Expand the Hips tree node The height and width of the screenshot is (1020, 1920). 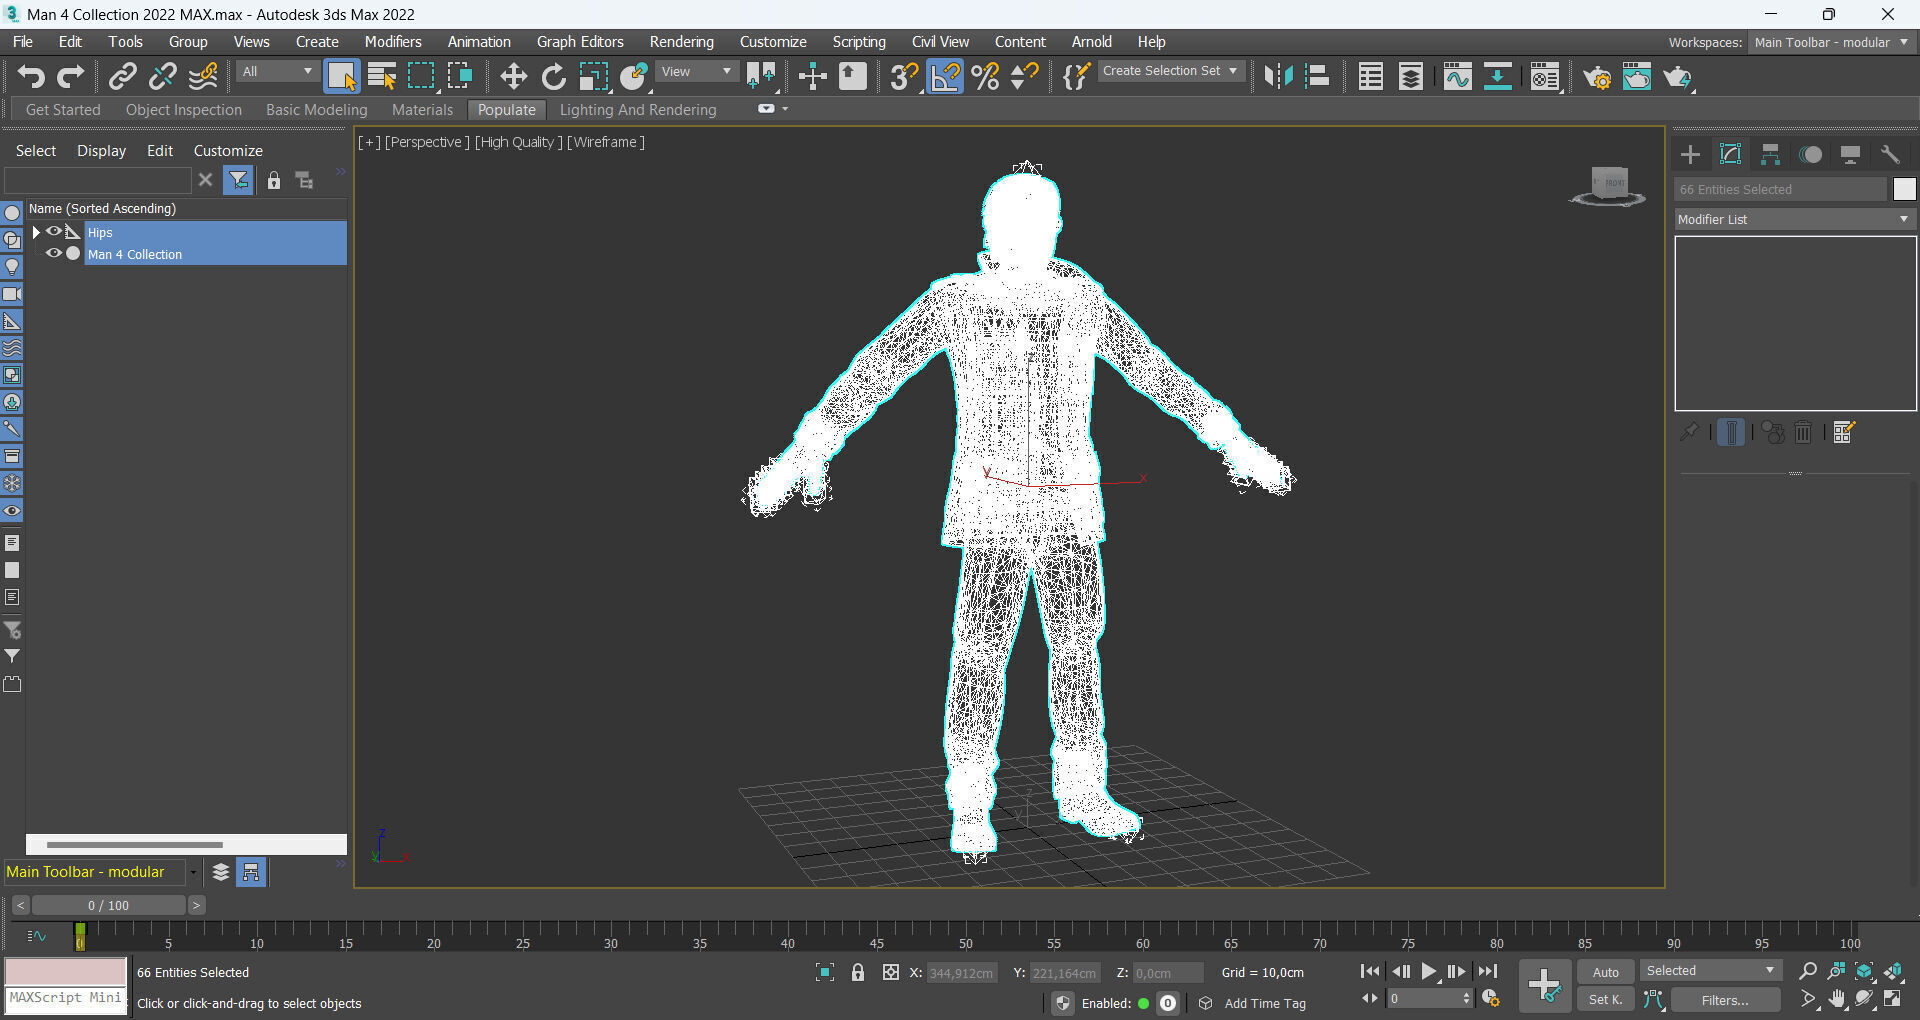[x=36, y=232]
